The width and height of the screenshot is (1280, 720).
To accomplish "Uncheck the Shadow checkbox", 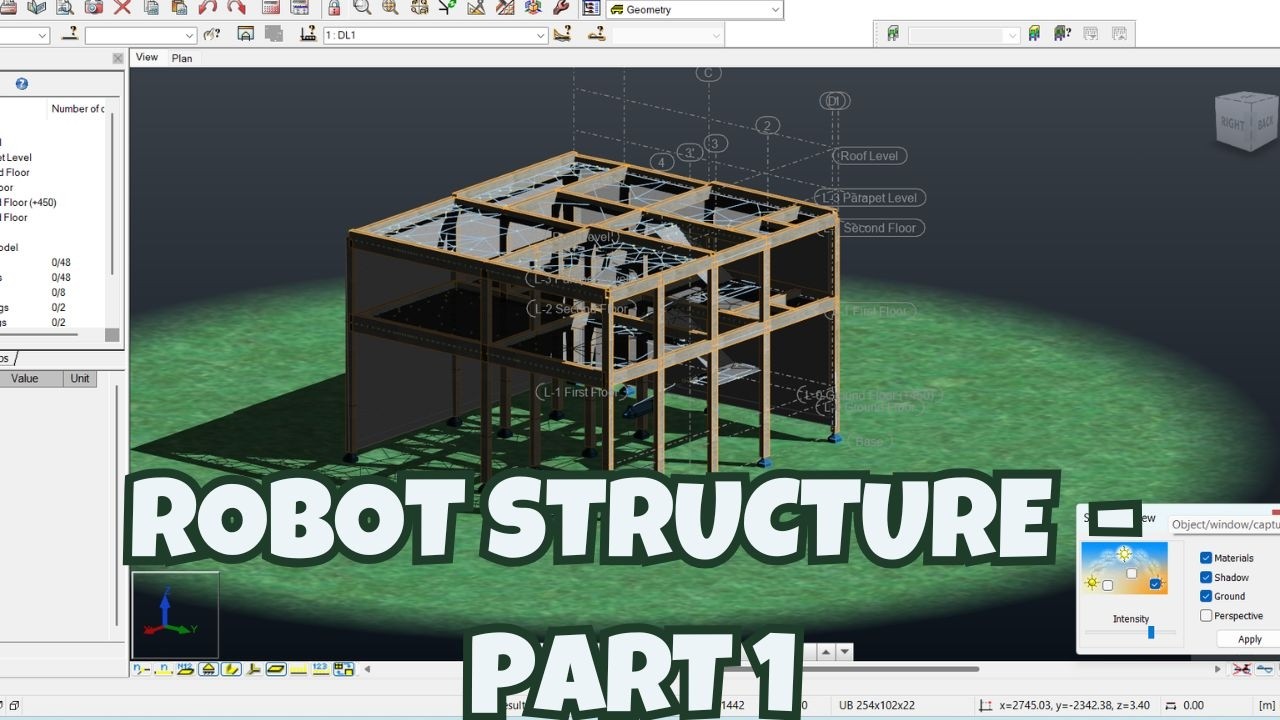I will [1206, 577].
